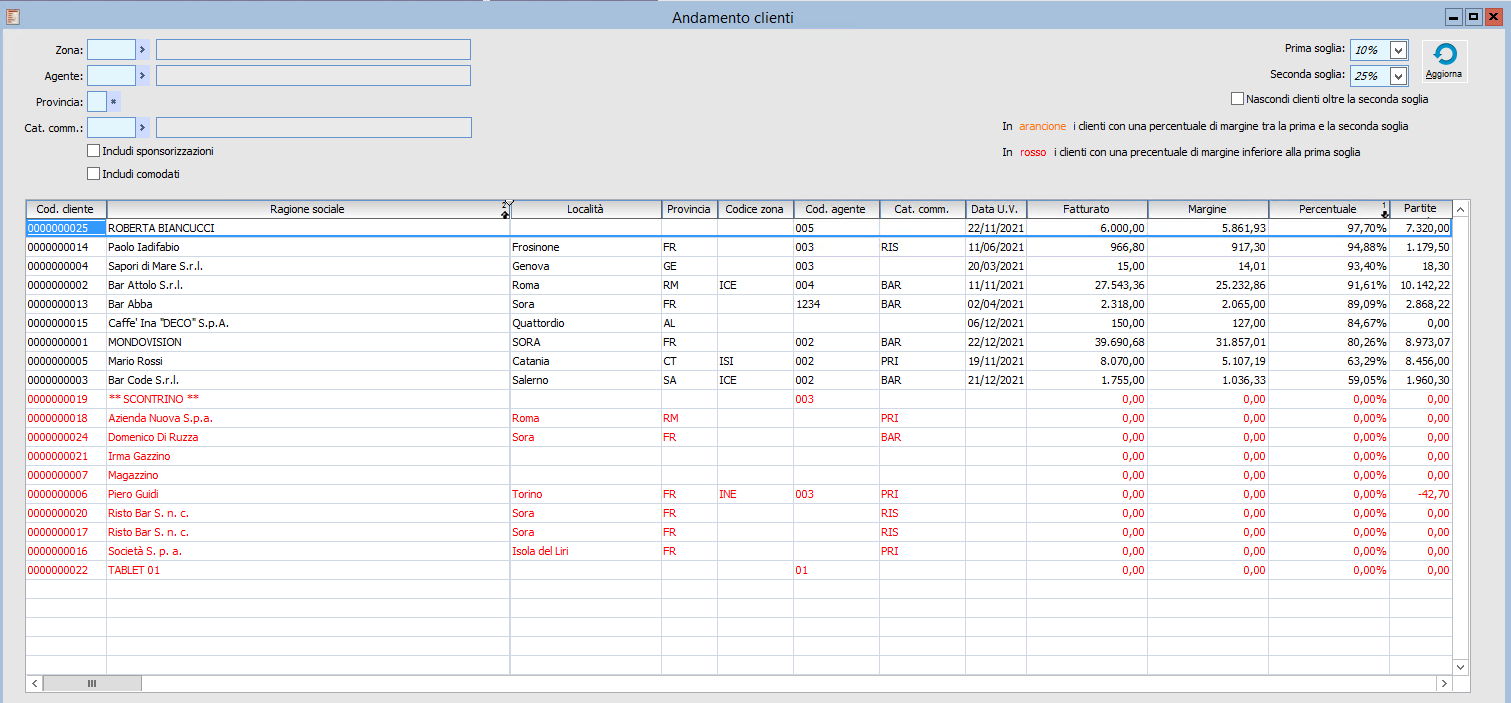This screenshot has height=703, width=1511.
Task: Click the Cat. comm. code input field
Action: 111,127
